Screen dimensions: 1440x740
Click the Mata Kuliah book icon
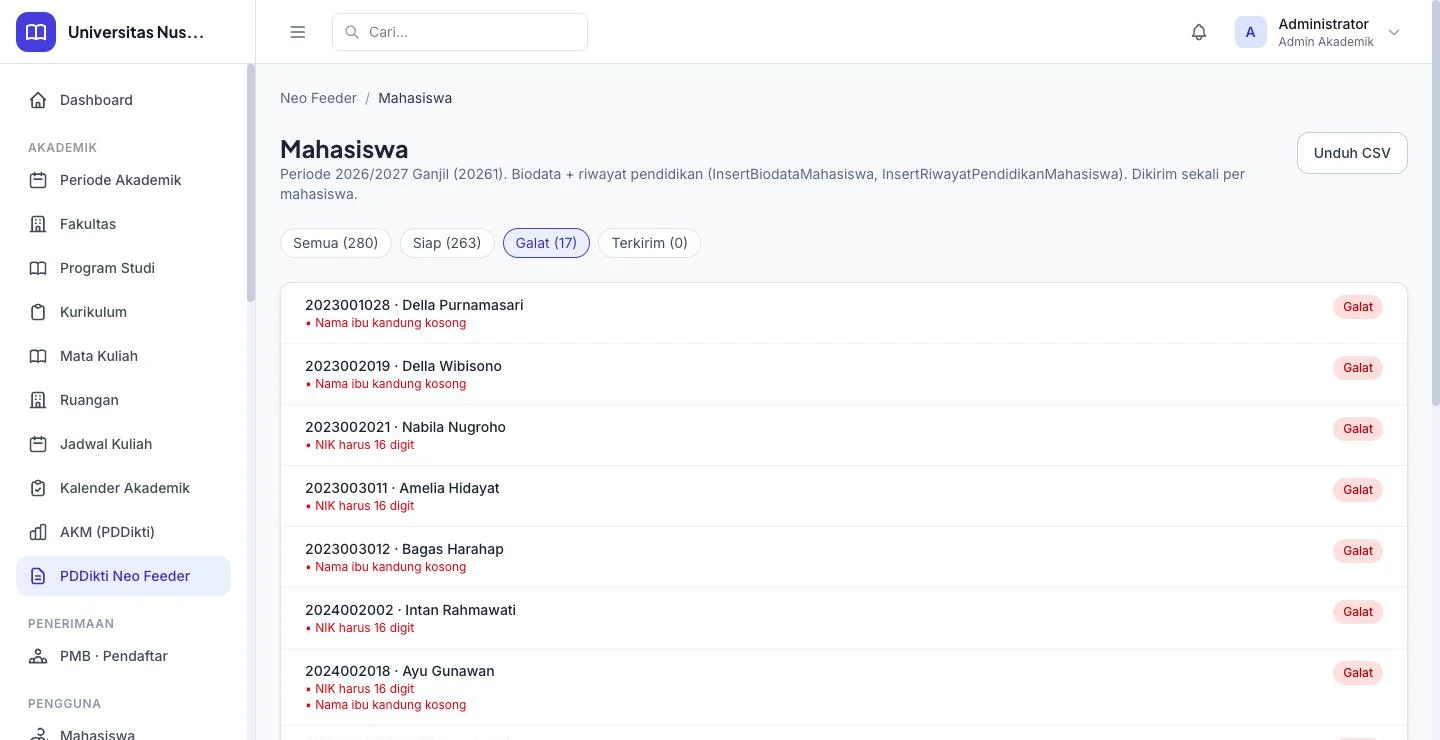click(38, 356)
